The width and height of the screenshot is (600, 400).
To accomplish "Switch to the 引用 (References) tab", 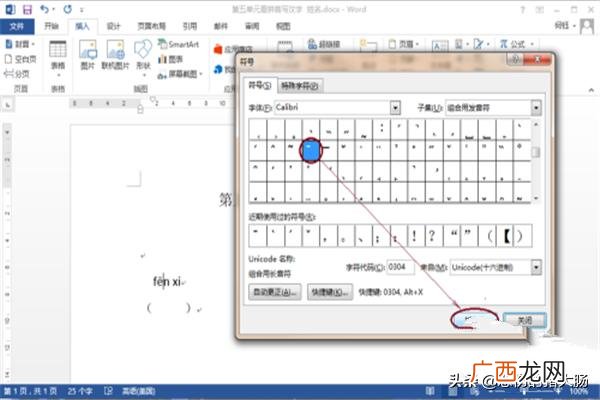I will [x=189, y=26].
